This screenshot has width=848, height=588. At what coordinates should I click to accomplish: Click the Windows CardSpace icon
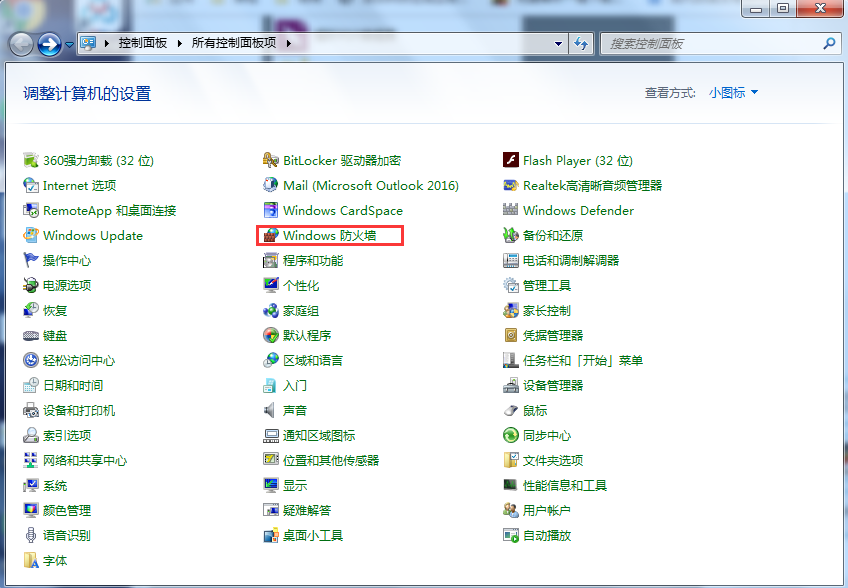270,210
